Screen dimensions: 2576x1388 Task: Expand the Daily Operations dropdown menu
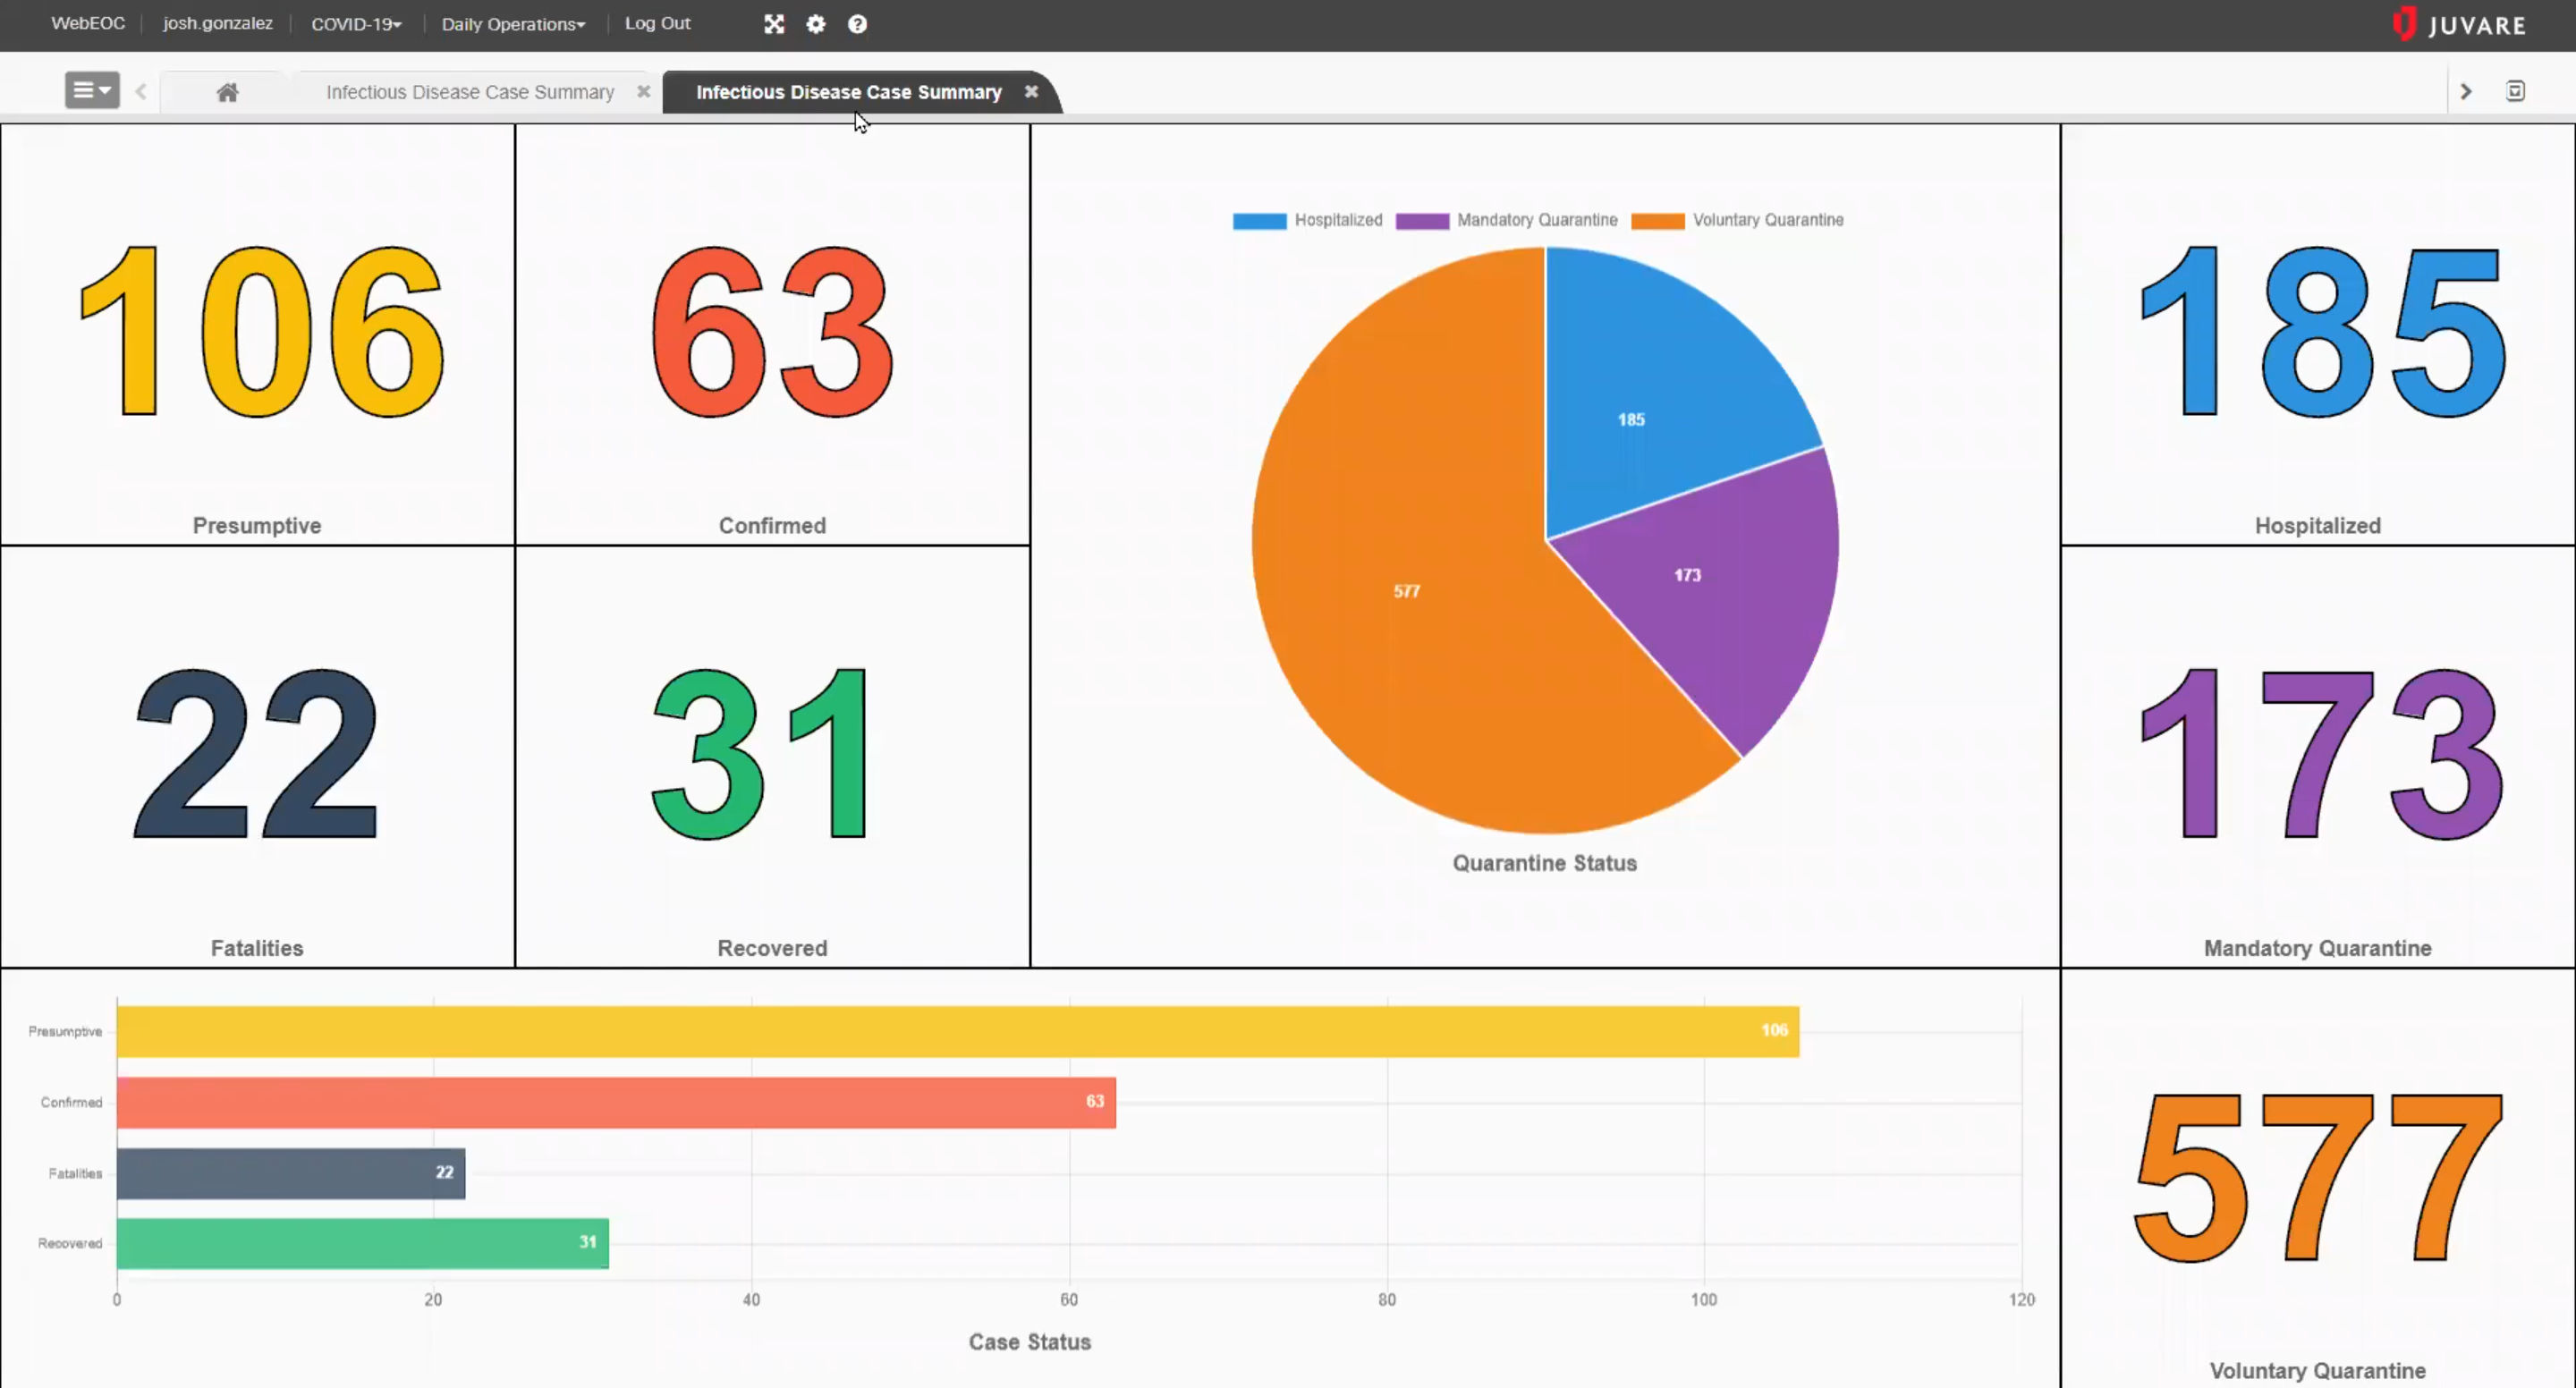pos(513,24)
